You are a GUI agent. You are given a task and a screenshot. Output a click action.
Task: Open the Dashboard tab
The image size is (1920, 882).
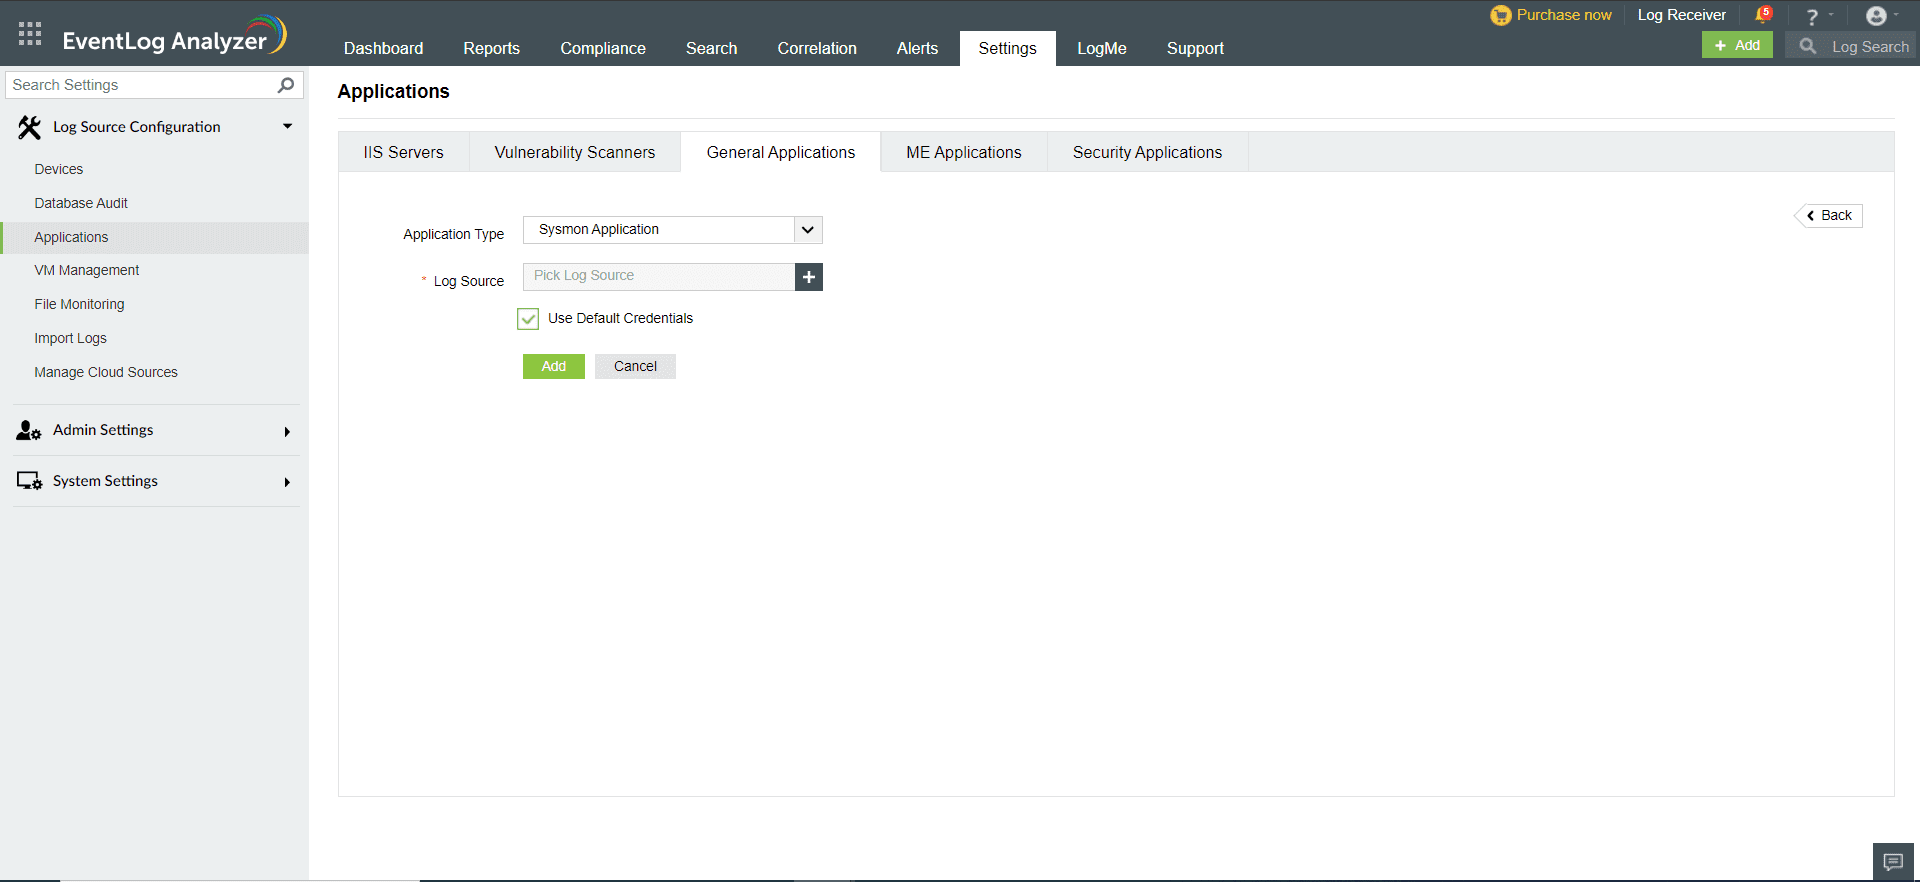point(383,48)
